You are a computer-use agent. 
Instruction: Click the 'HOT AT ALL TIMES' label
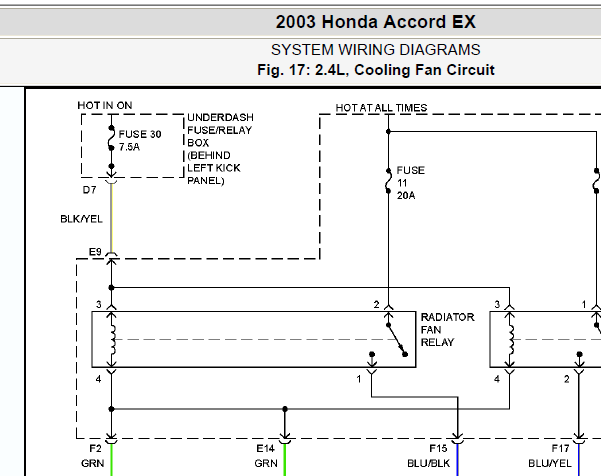(x=381, y=108)
